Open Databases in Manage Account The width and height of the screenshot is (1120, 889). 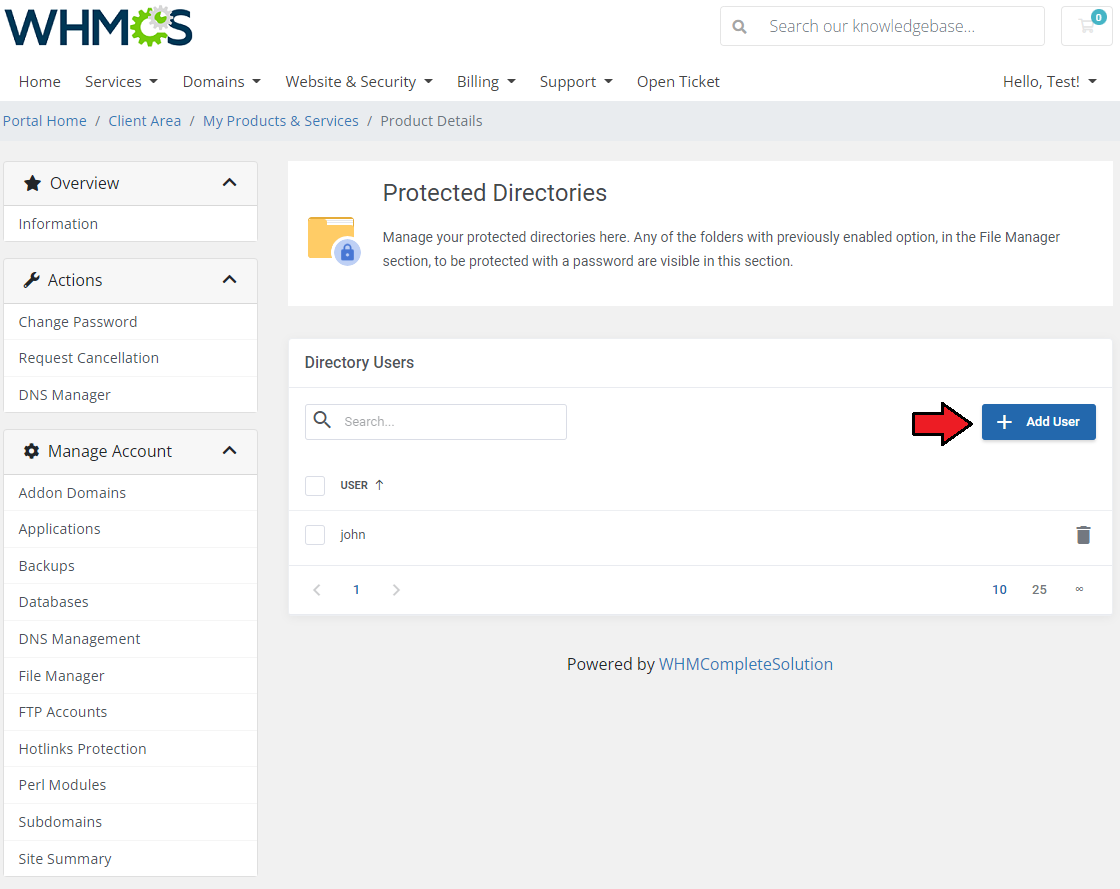pyautogui.click(x=130, y=603)
